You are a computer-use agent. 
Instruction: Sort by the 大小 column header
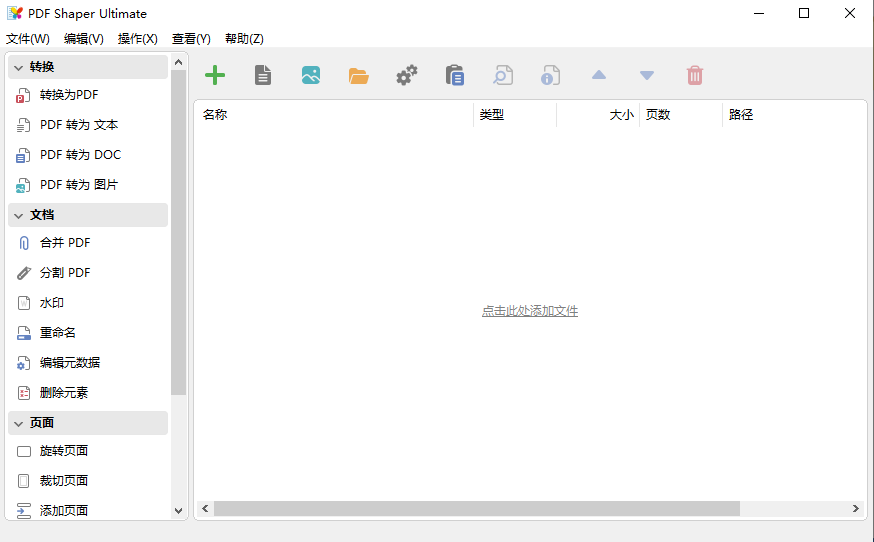(598, 114)
